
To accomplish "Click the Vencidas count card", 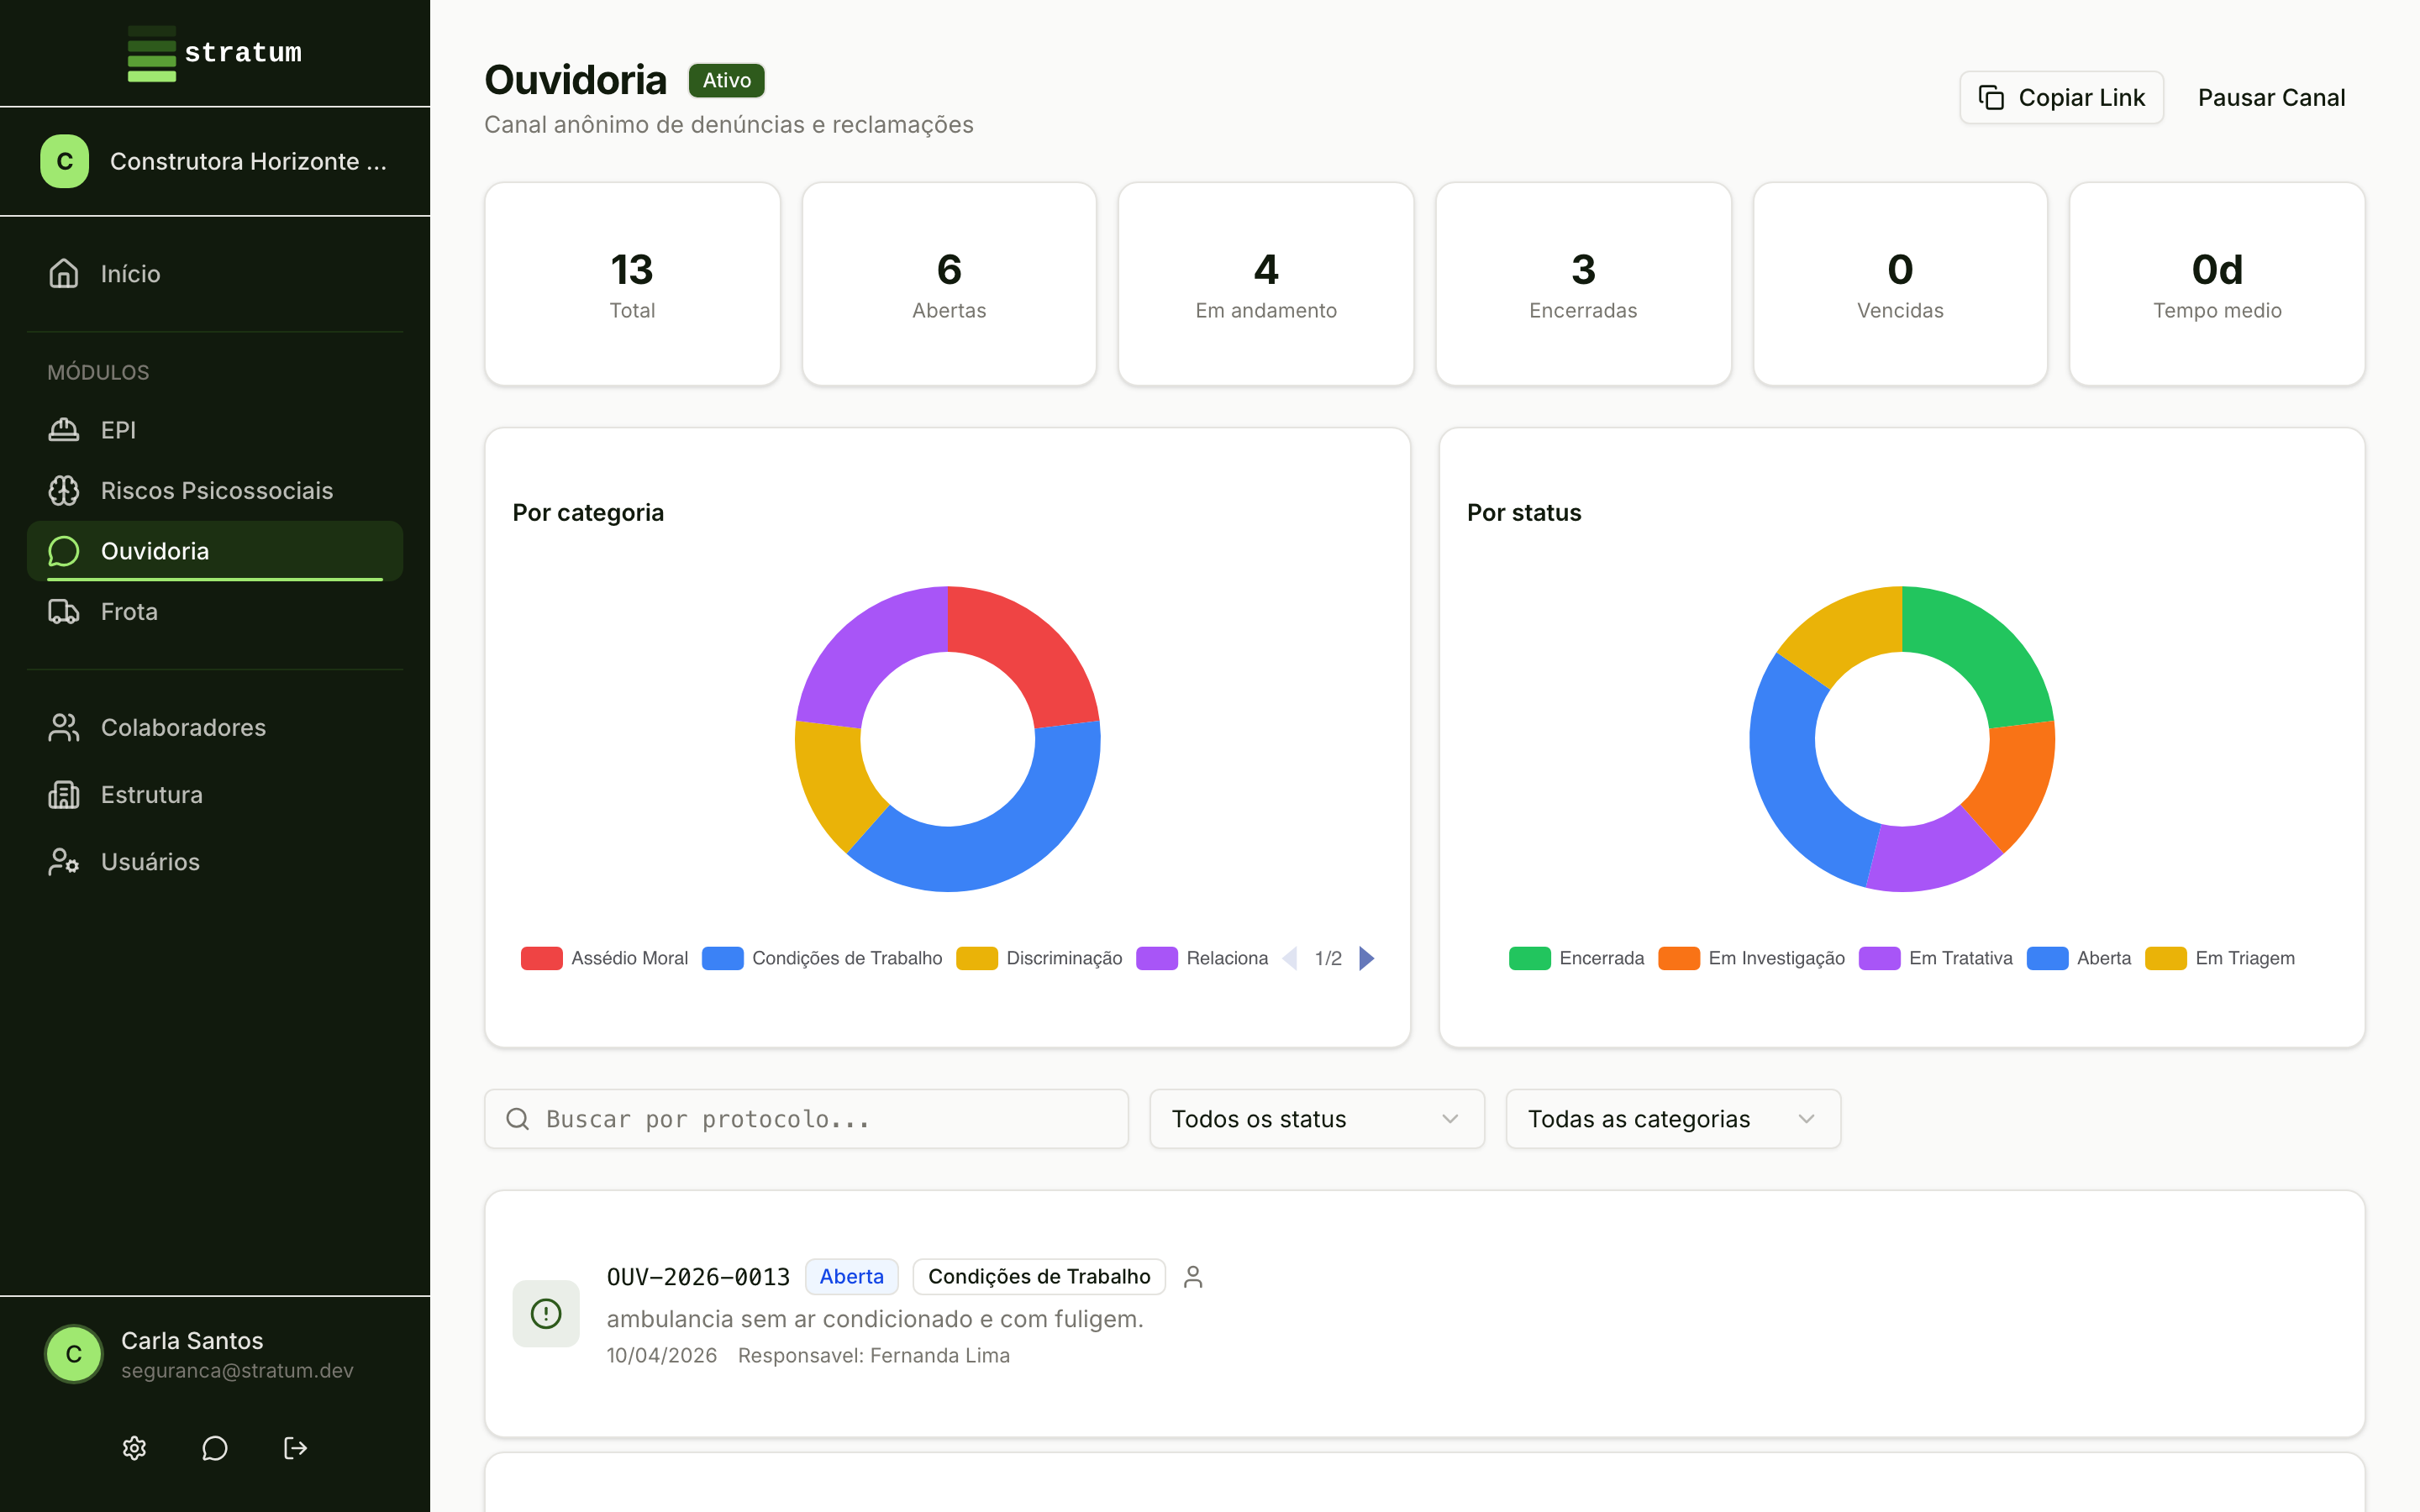I will [1900, 284].
